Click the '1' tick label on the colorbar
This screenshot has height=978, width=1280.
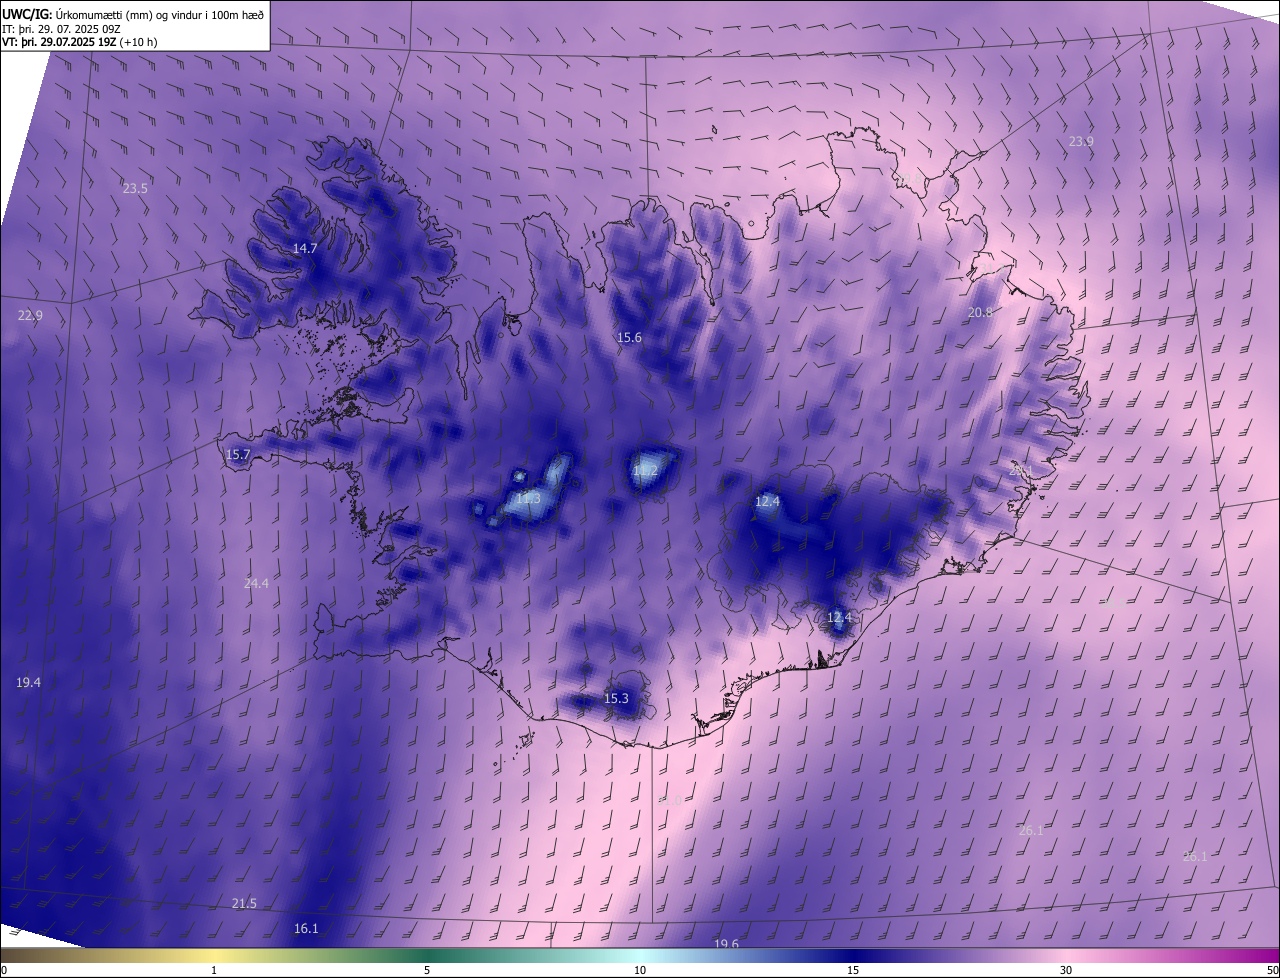(214, 970)
